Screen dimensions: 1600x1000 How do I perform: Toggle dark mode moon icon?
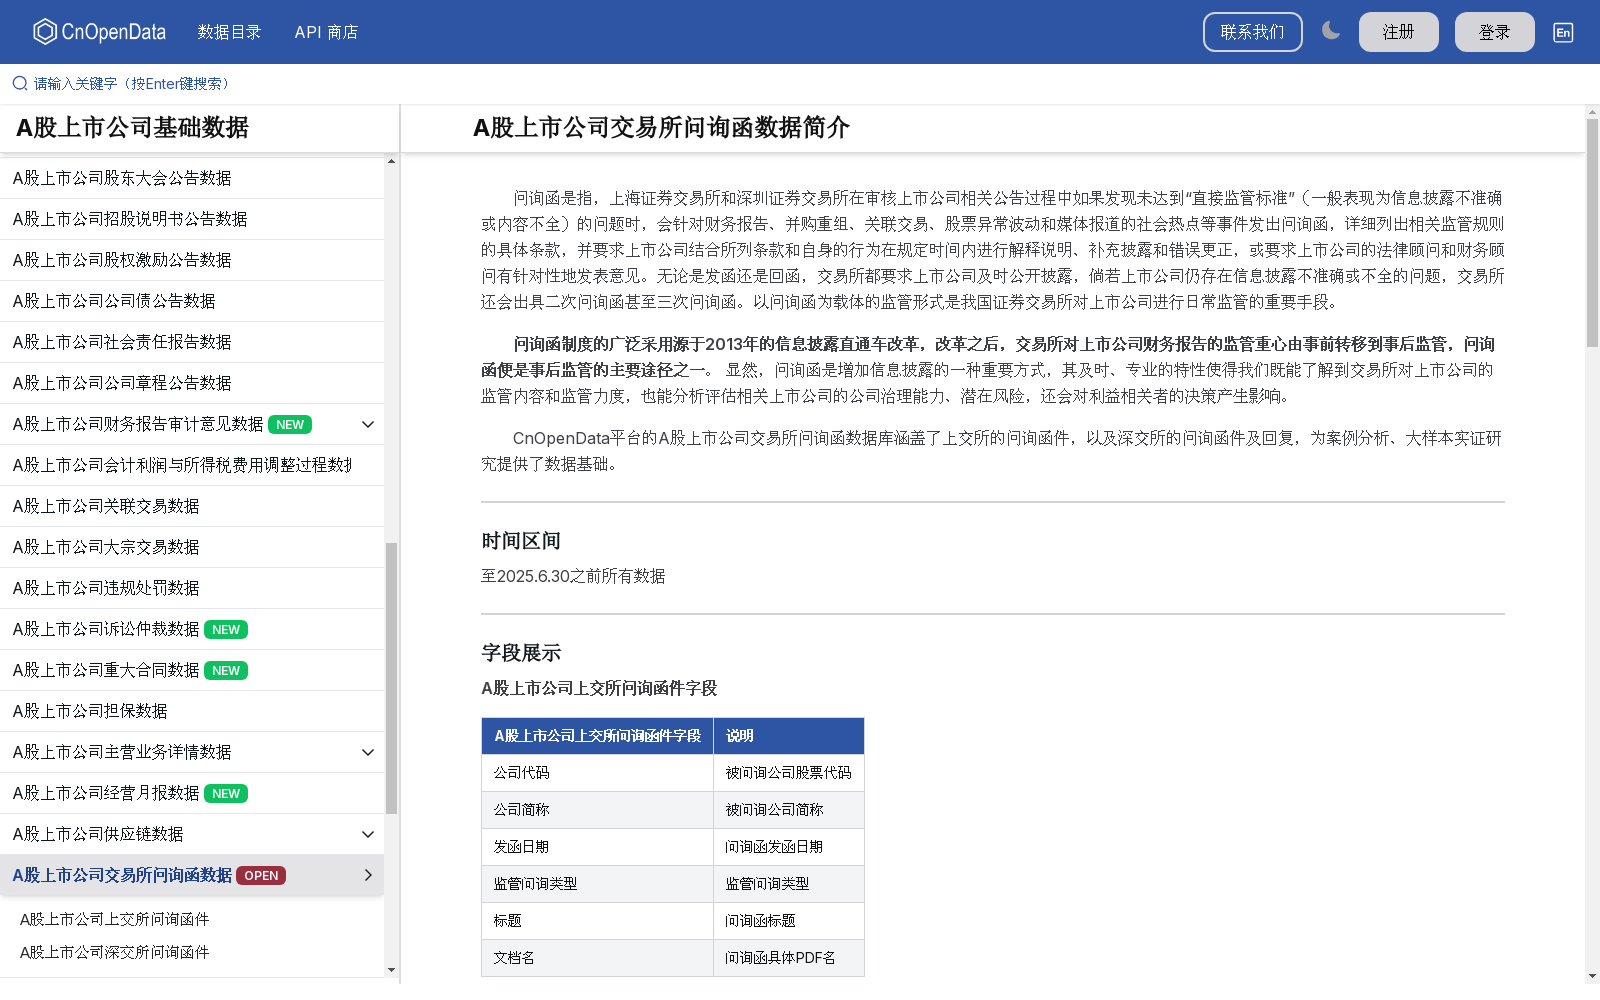click(1330, 31)
